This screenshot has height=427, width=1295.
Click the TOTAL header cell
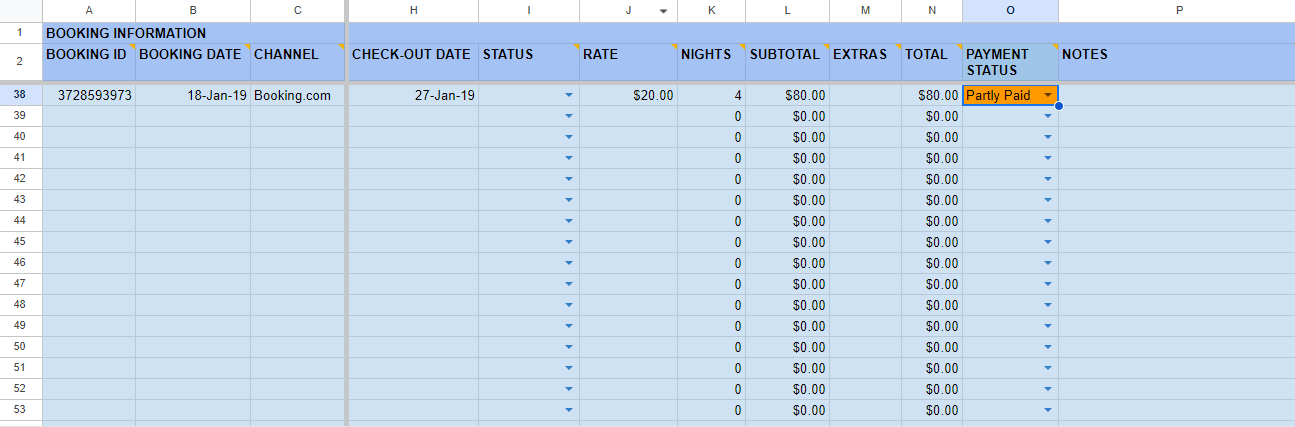coord(932,62)
